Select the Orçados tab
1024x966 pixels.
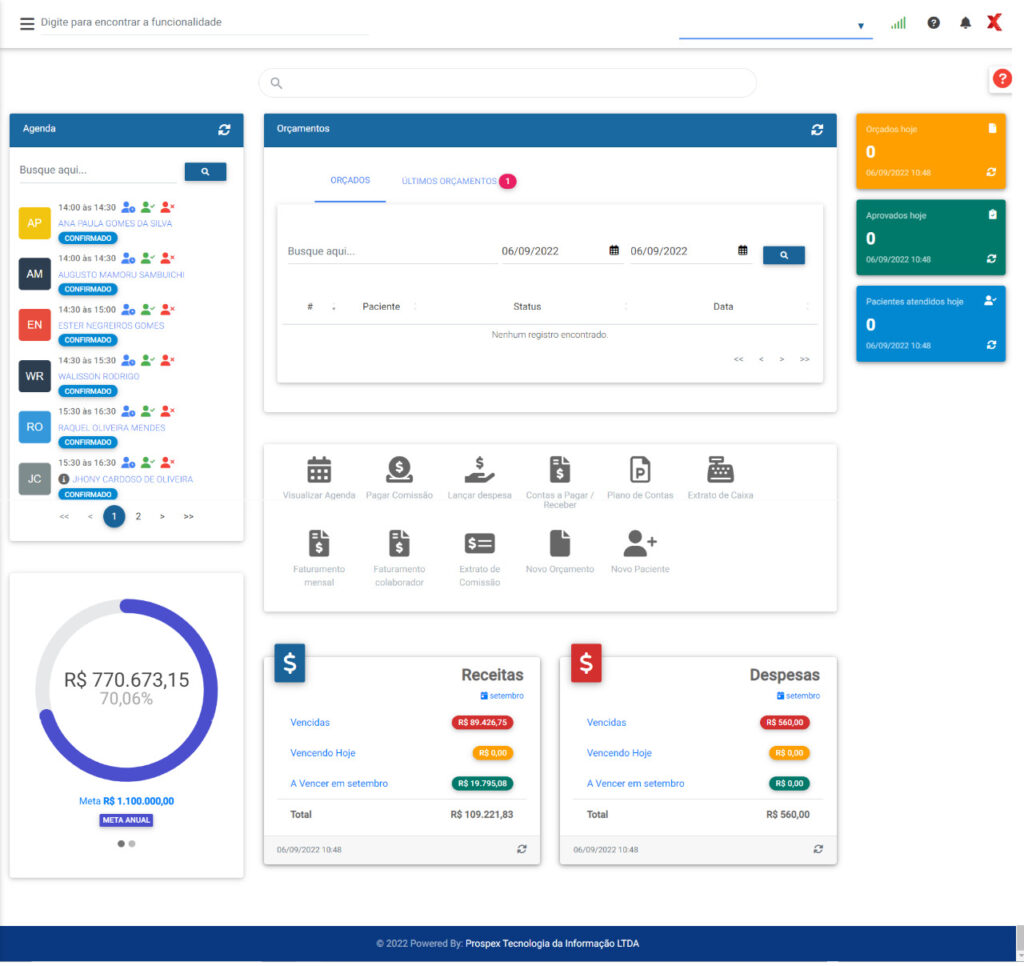tap(350, 181)
